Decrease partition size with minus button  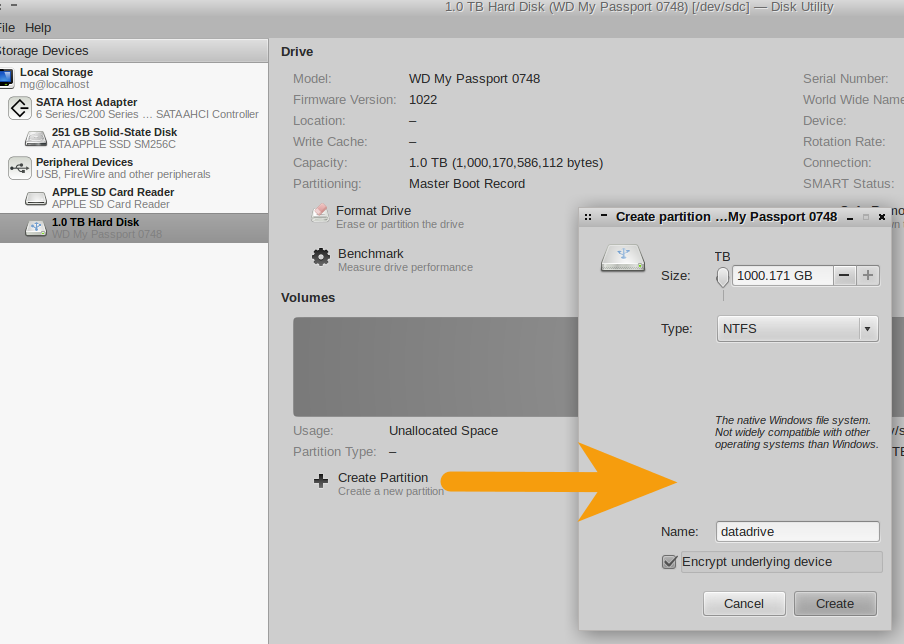coord(846,275)
